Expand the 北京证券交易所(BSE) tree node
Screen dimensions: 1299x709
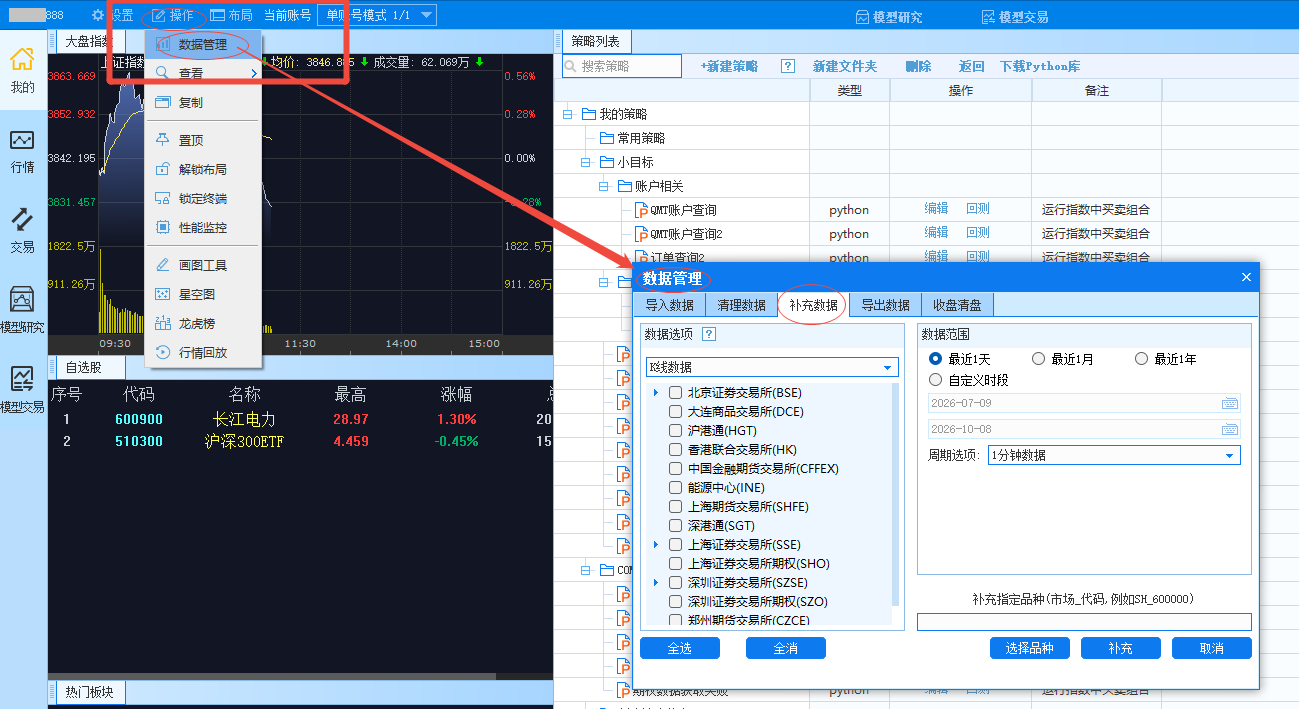point(656,393)
